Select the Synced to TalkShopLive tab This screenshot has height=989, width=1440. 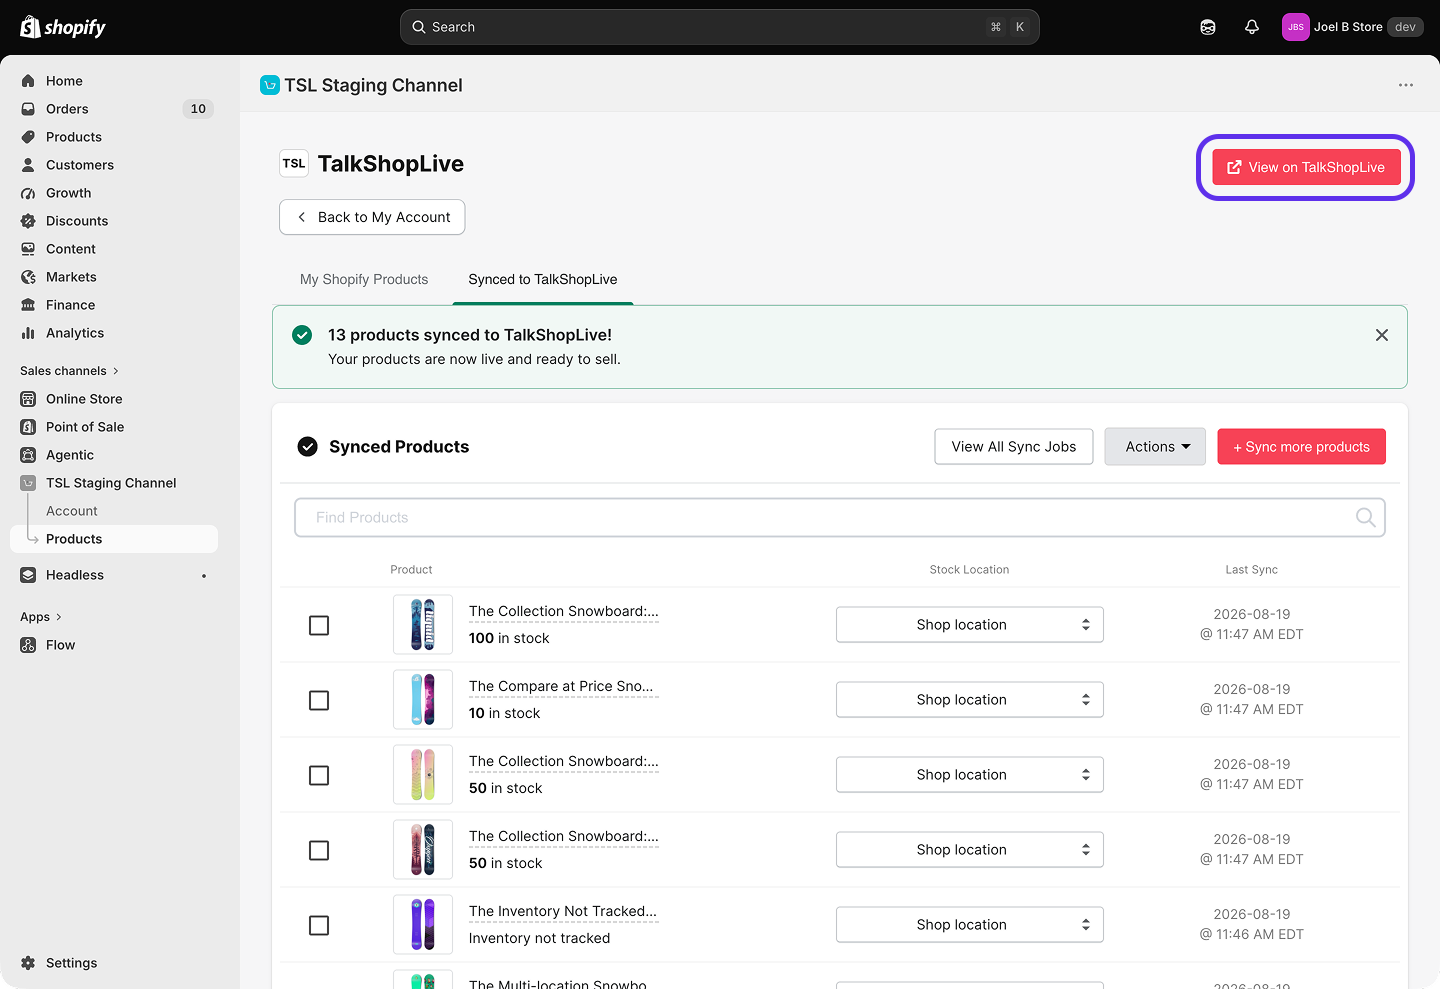tap(543, 280)
